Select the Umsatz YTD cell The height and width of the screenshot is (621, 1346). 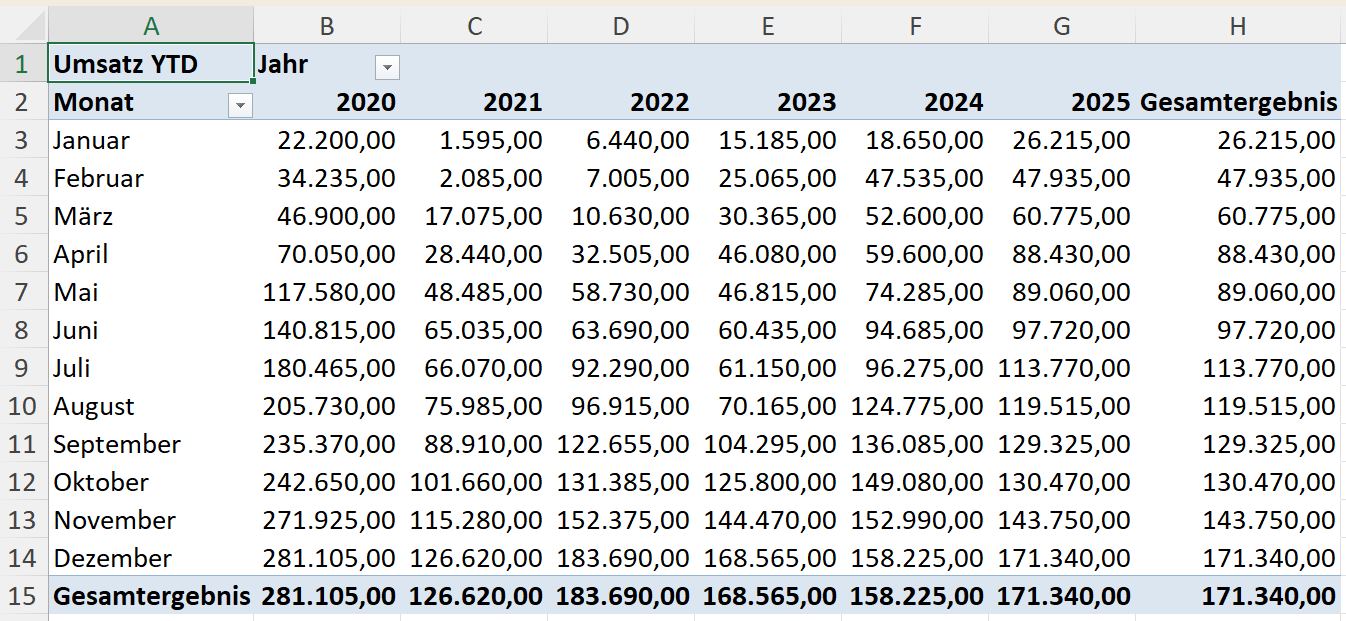[x=150, y=65]
